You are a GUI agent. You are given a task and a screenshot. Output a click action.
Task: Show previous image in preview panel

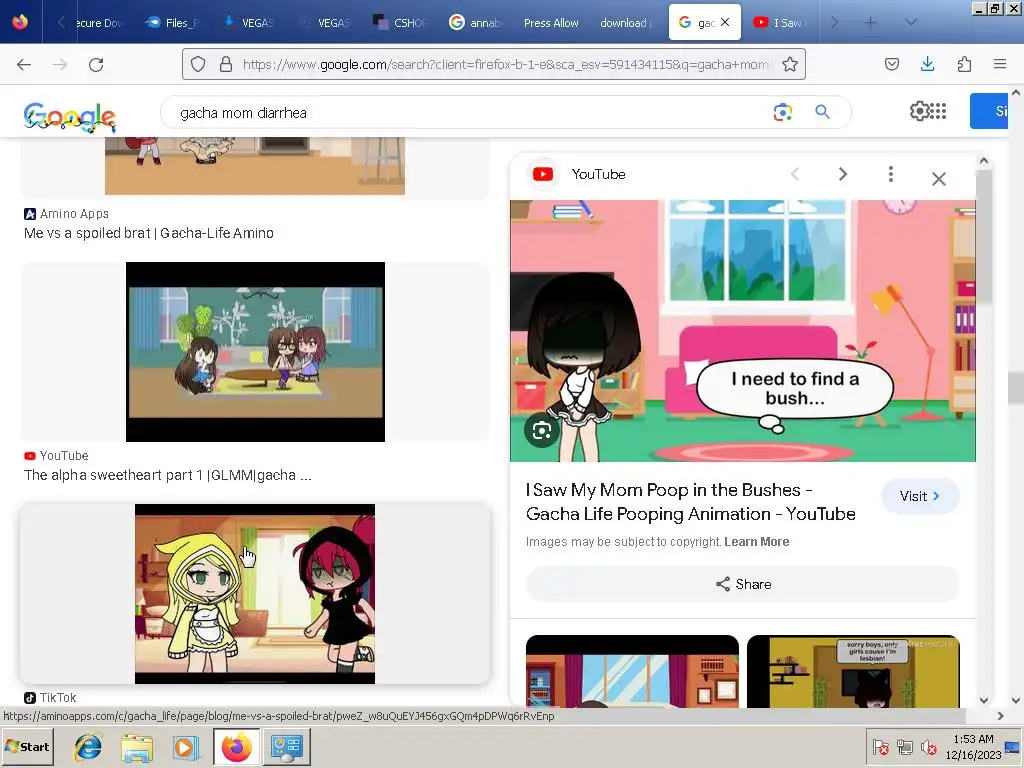click(795, 174)
